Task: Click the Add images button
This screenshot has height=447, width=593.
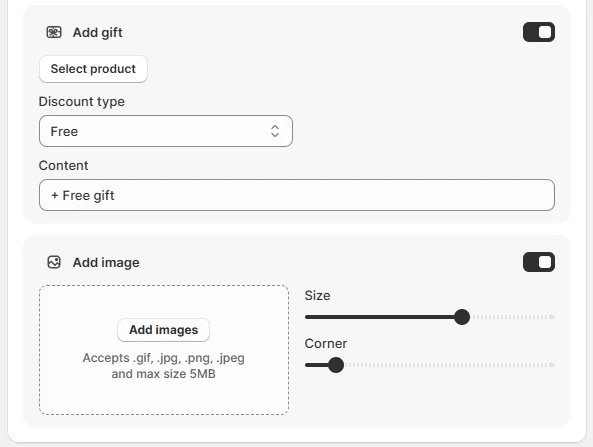Action: (163, 330)
